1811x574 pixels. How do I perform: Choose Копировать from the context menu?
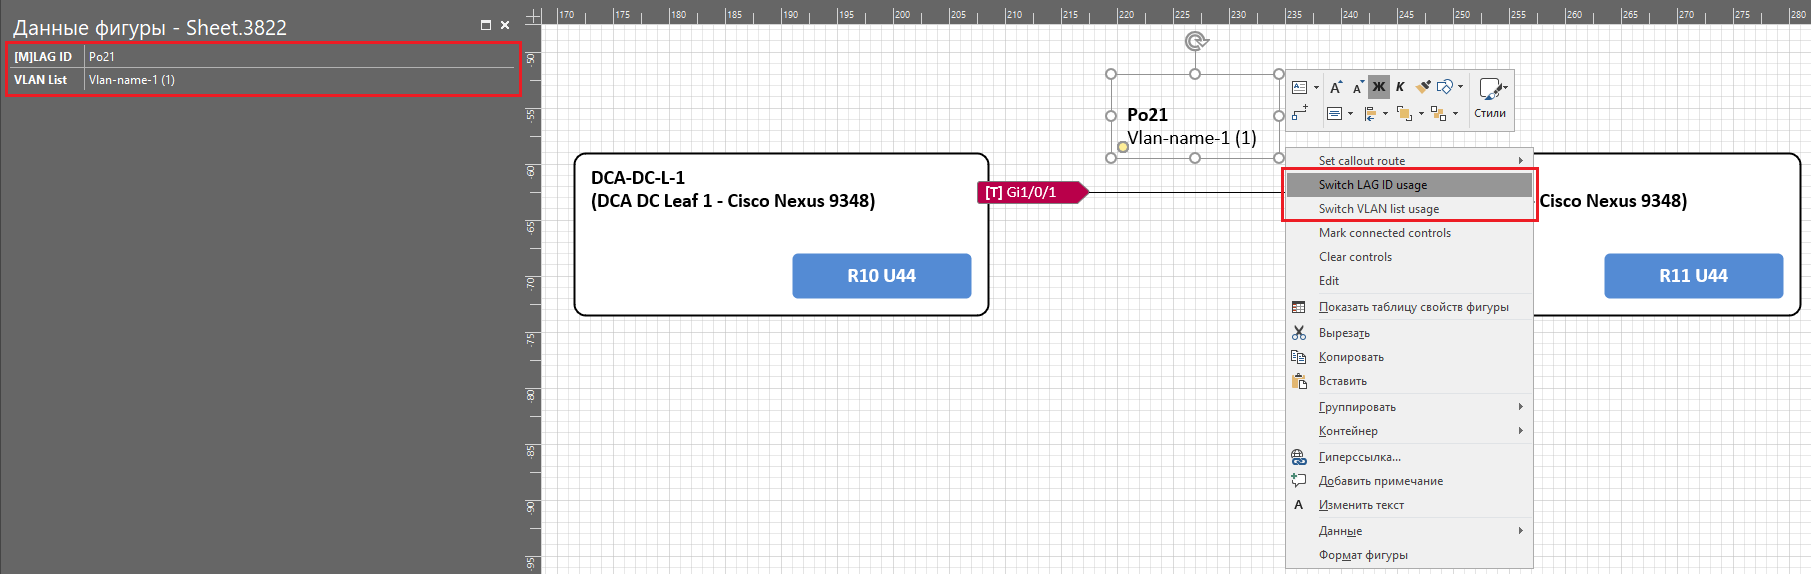(x=1351, y=357)
